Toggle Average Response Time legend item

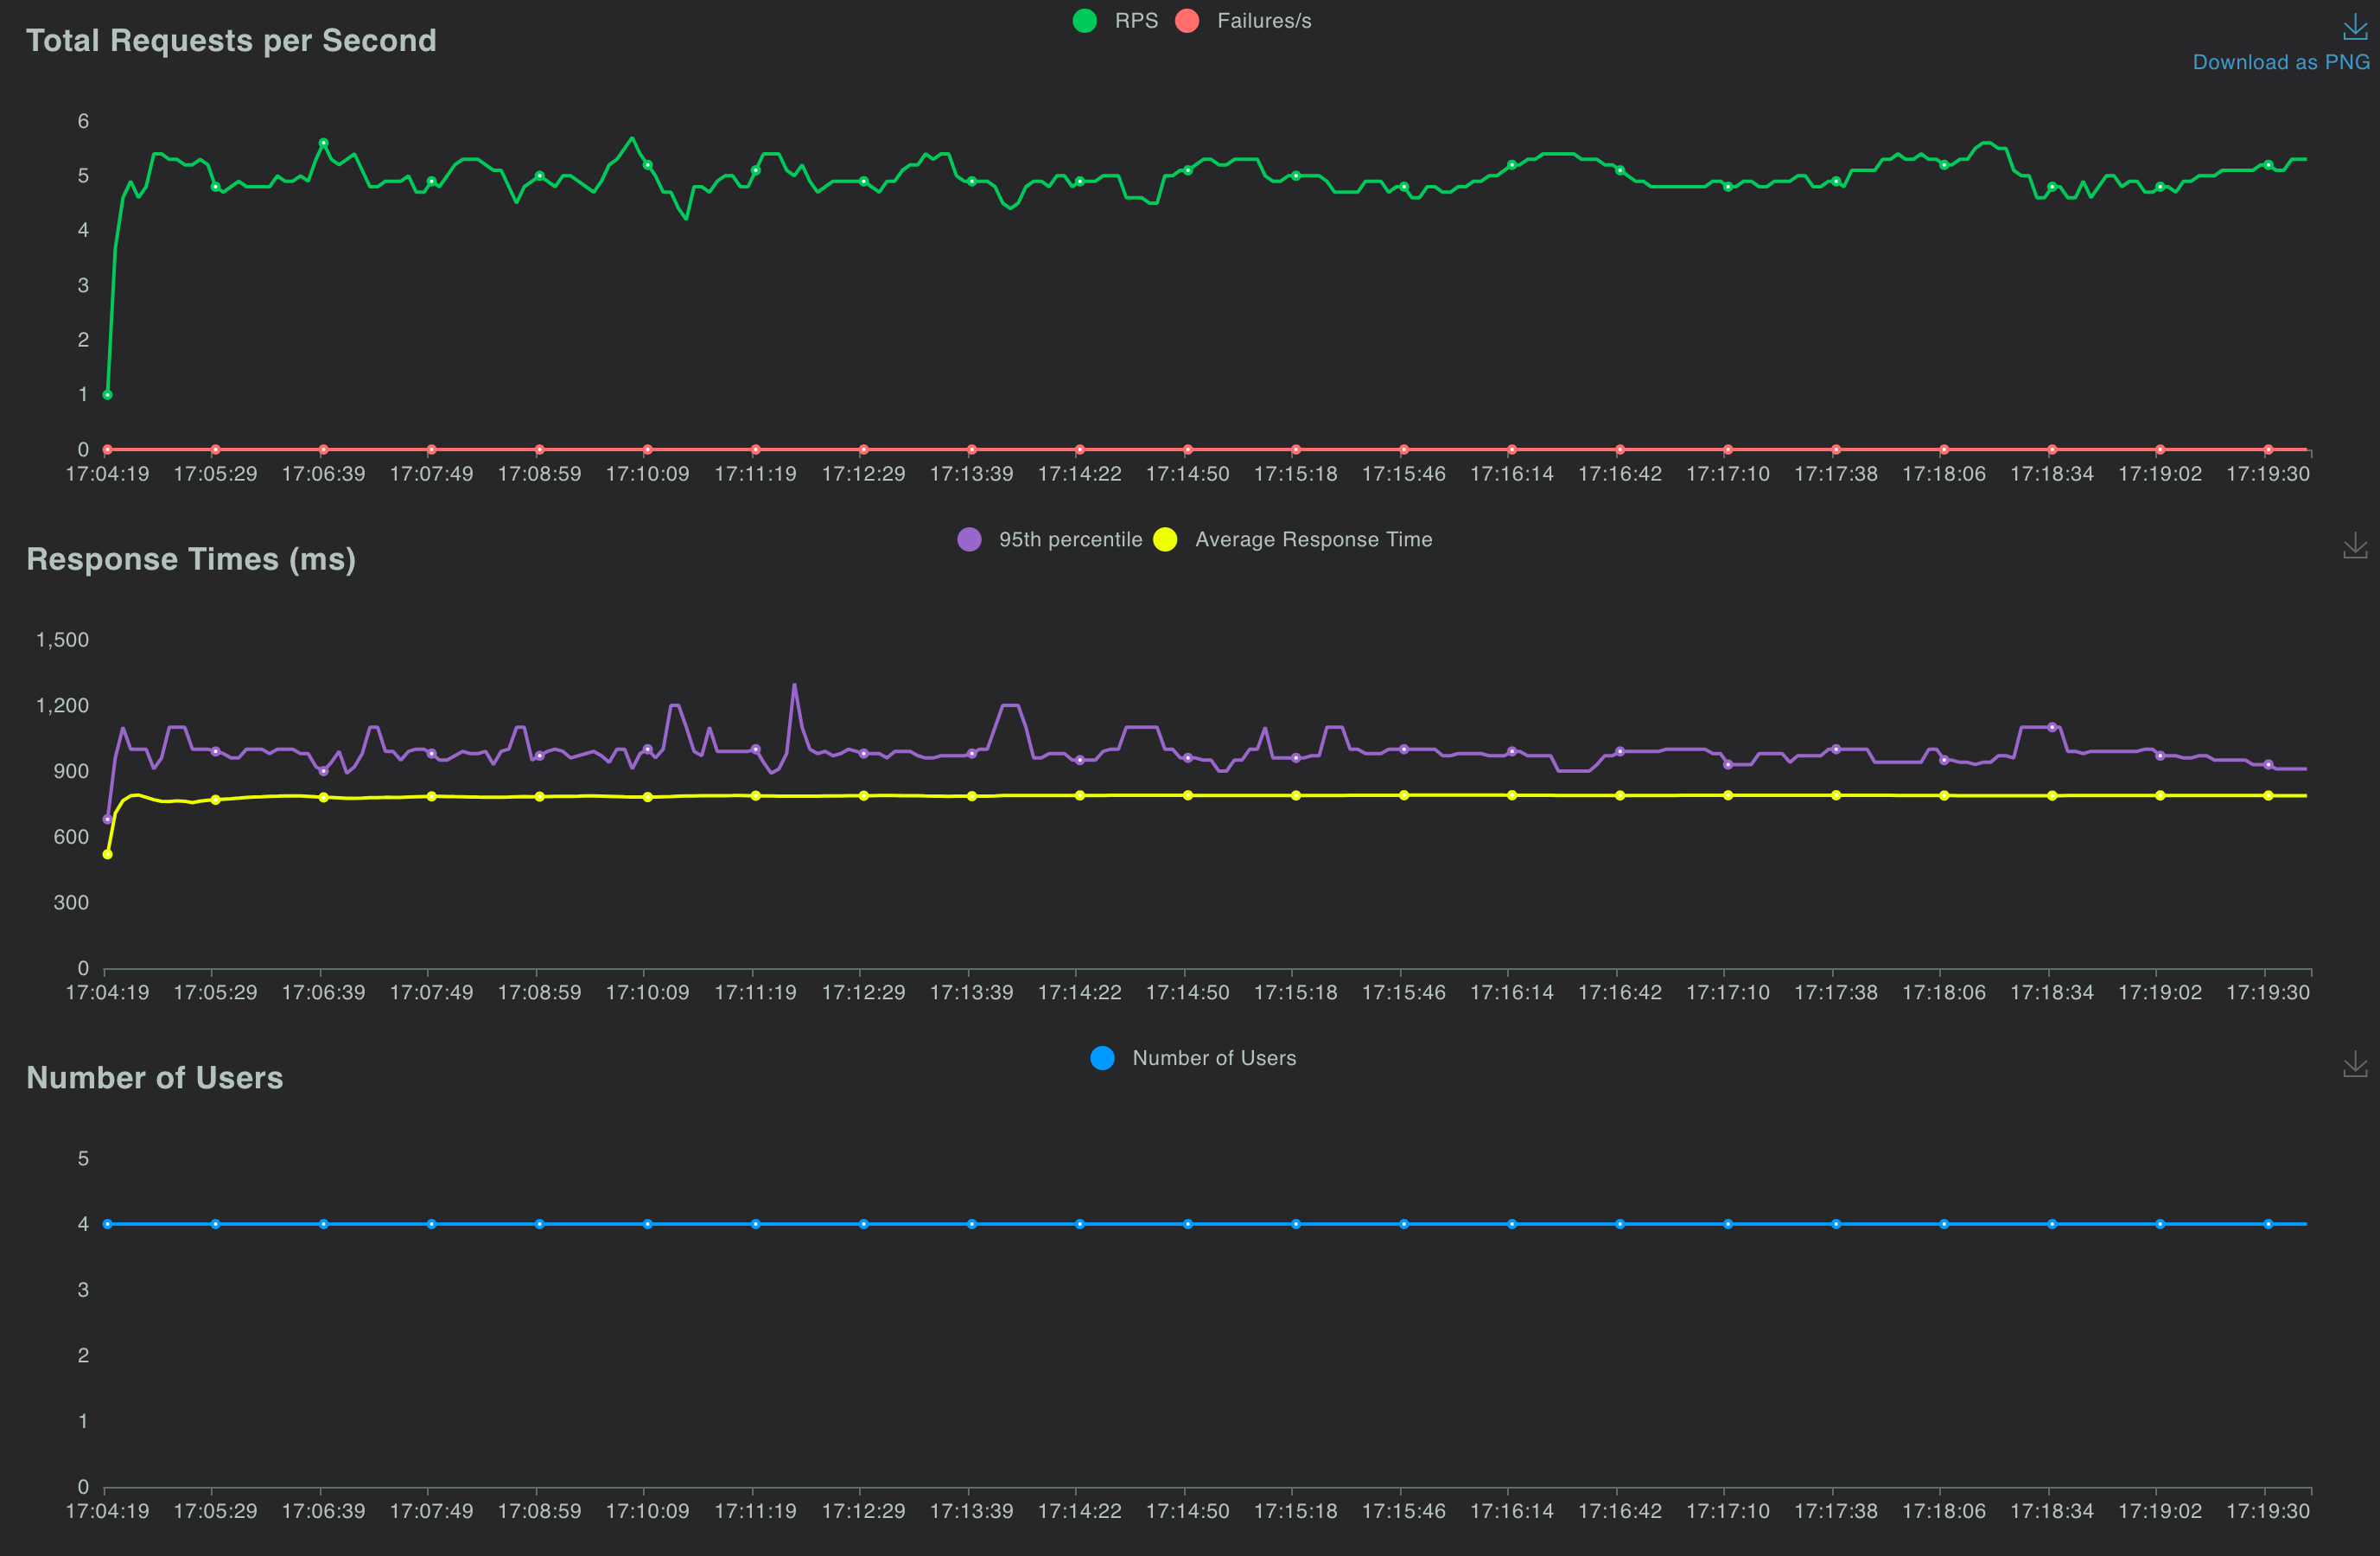point(1313,540)
